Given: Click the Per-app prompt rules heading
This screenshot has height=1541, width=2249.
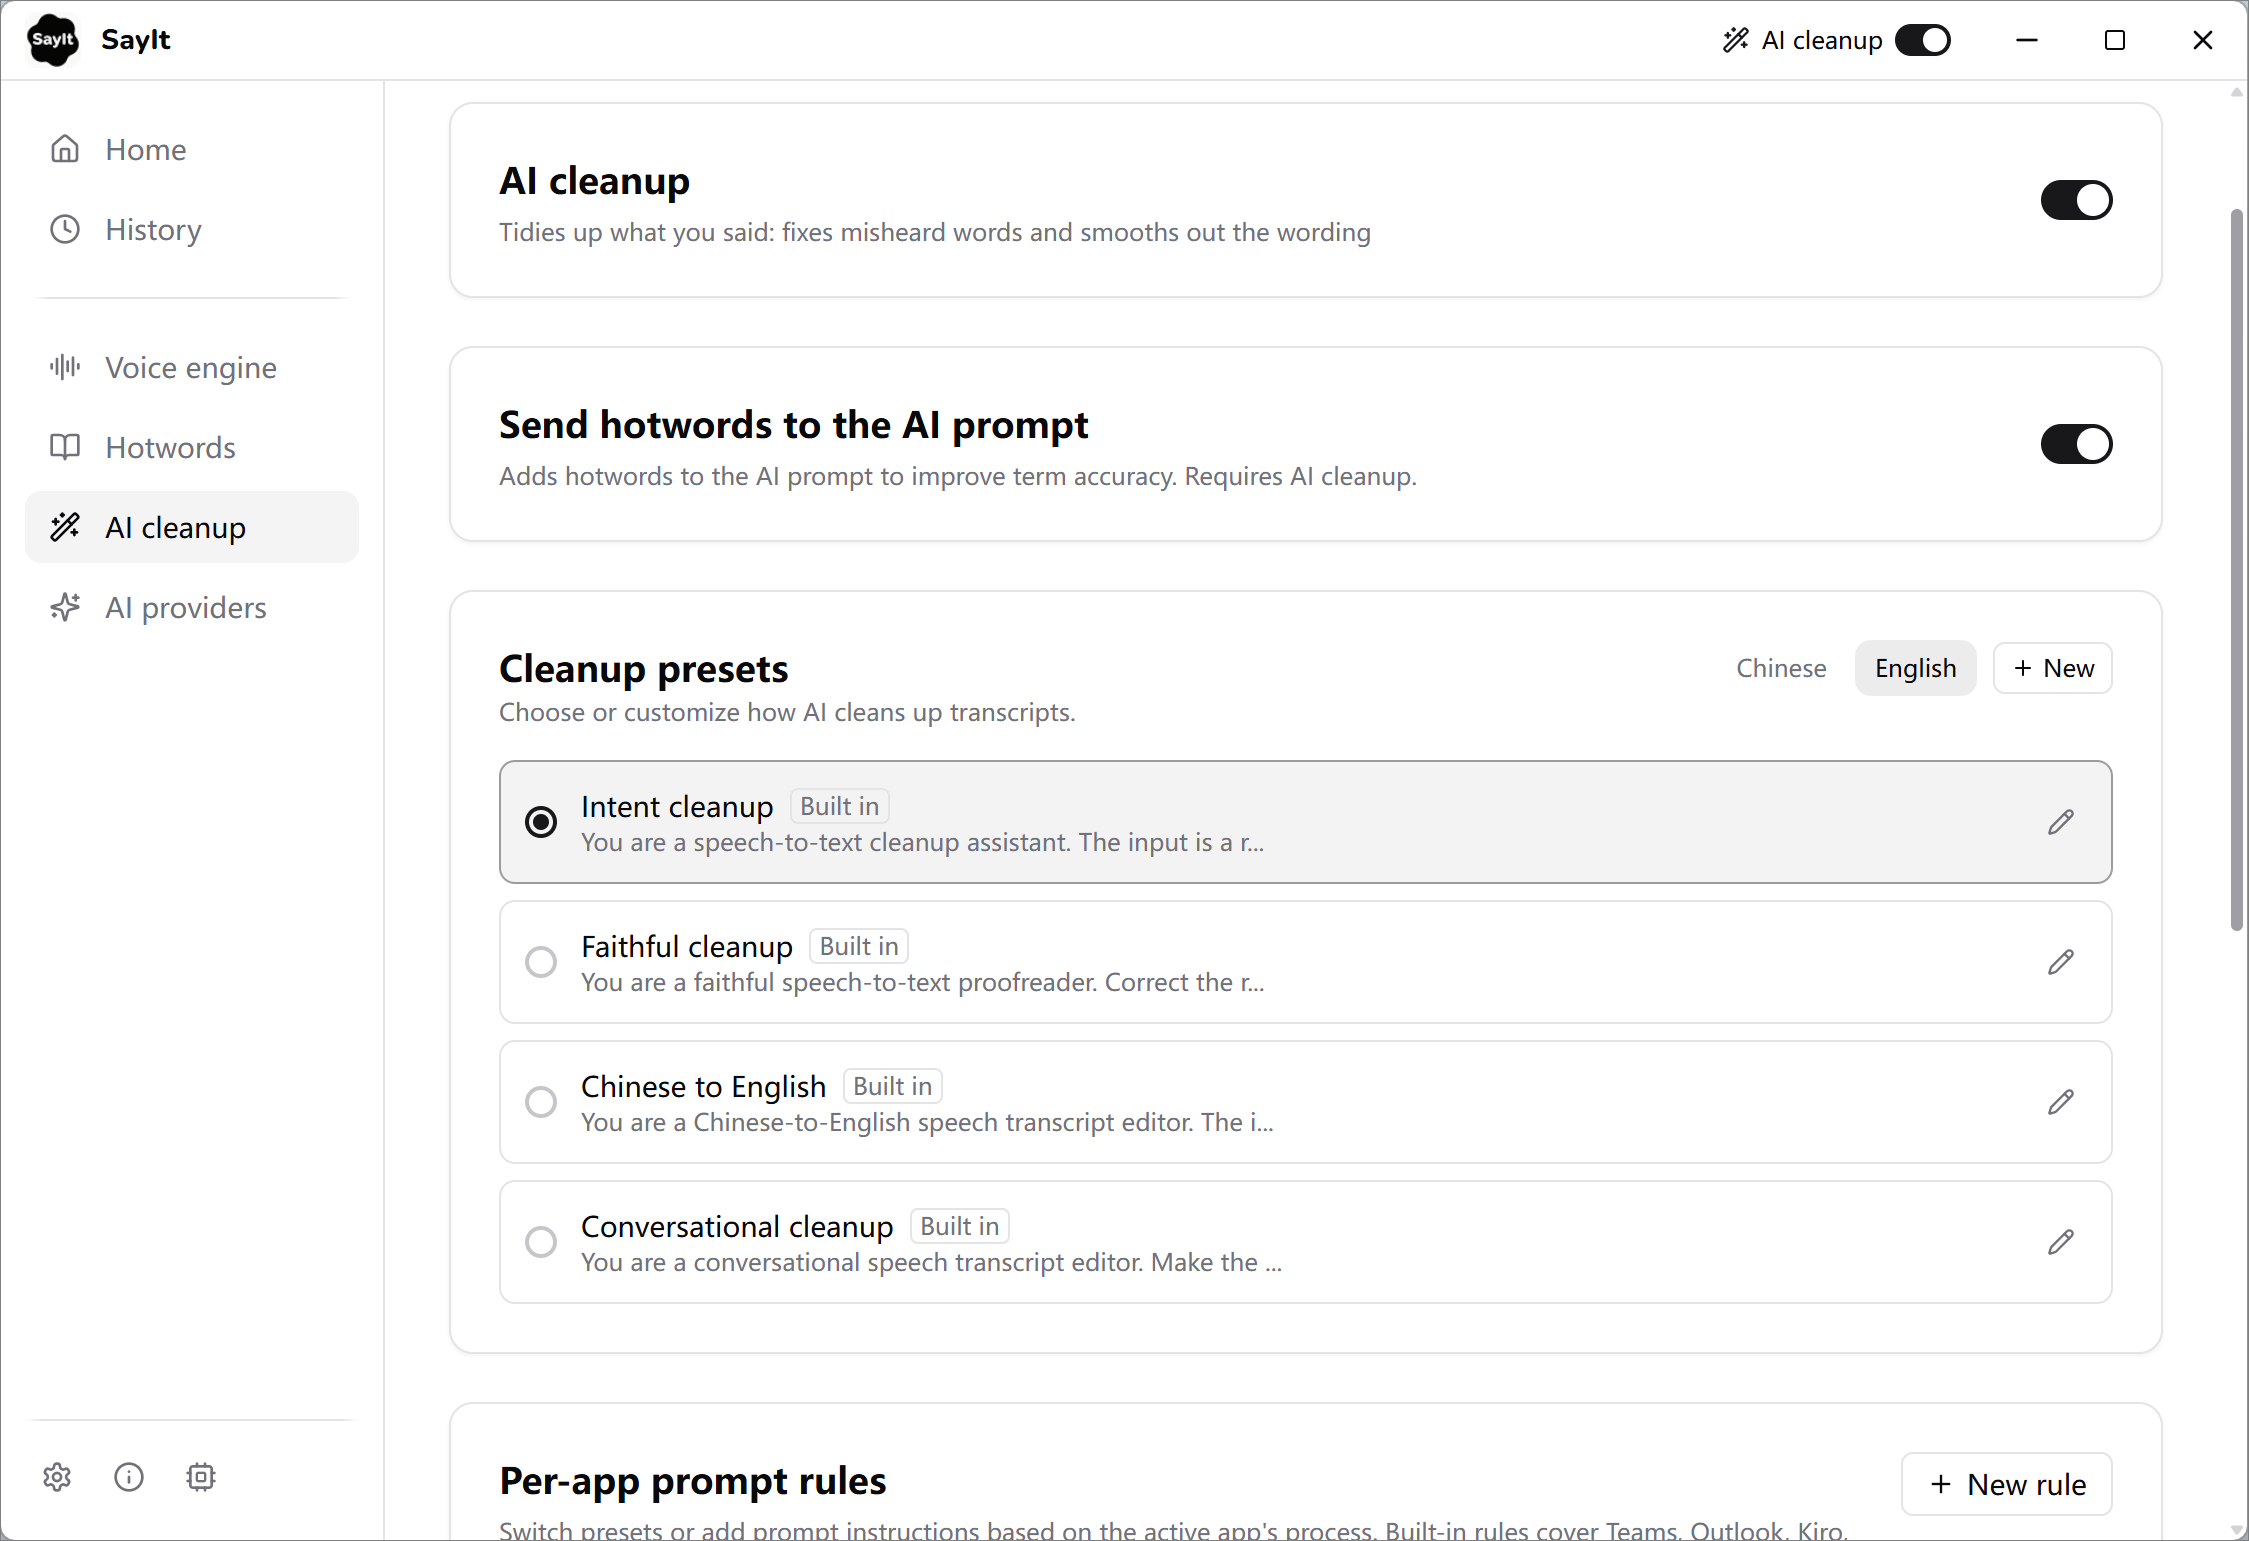Looking at the screenshot, I should [693, 1480].
